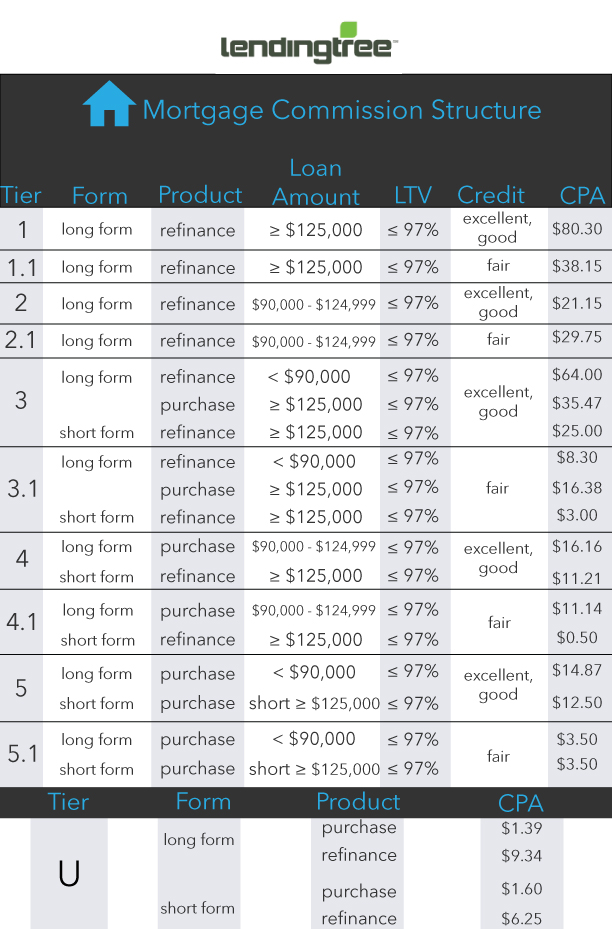612x929 pixels.
Task: Select the Tier 2.1 row label
Action: click(22, 340)
